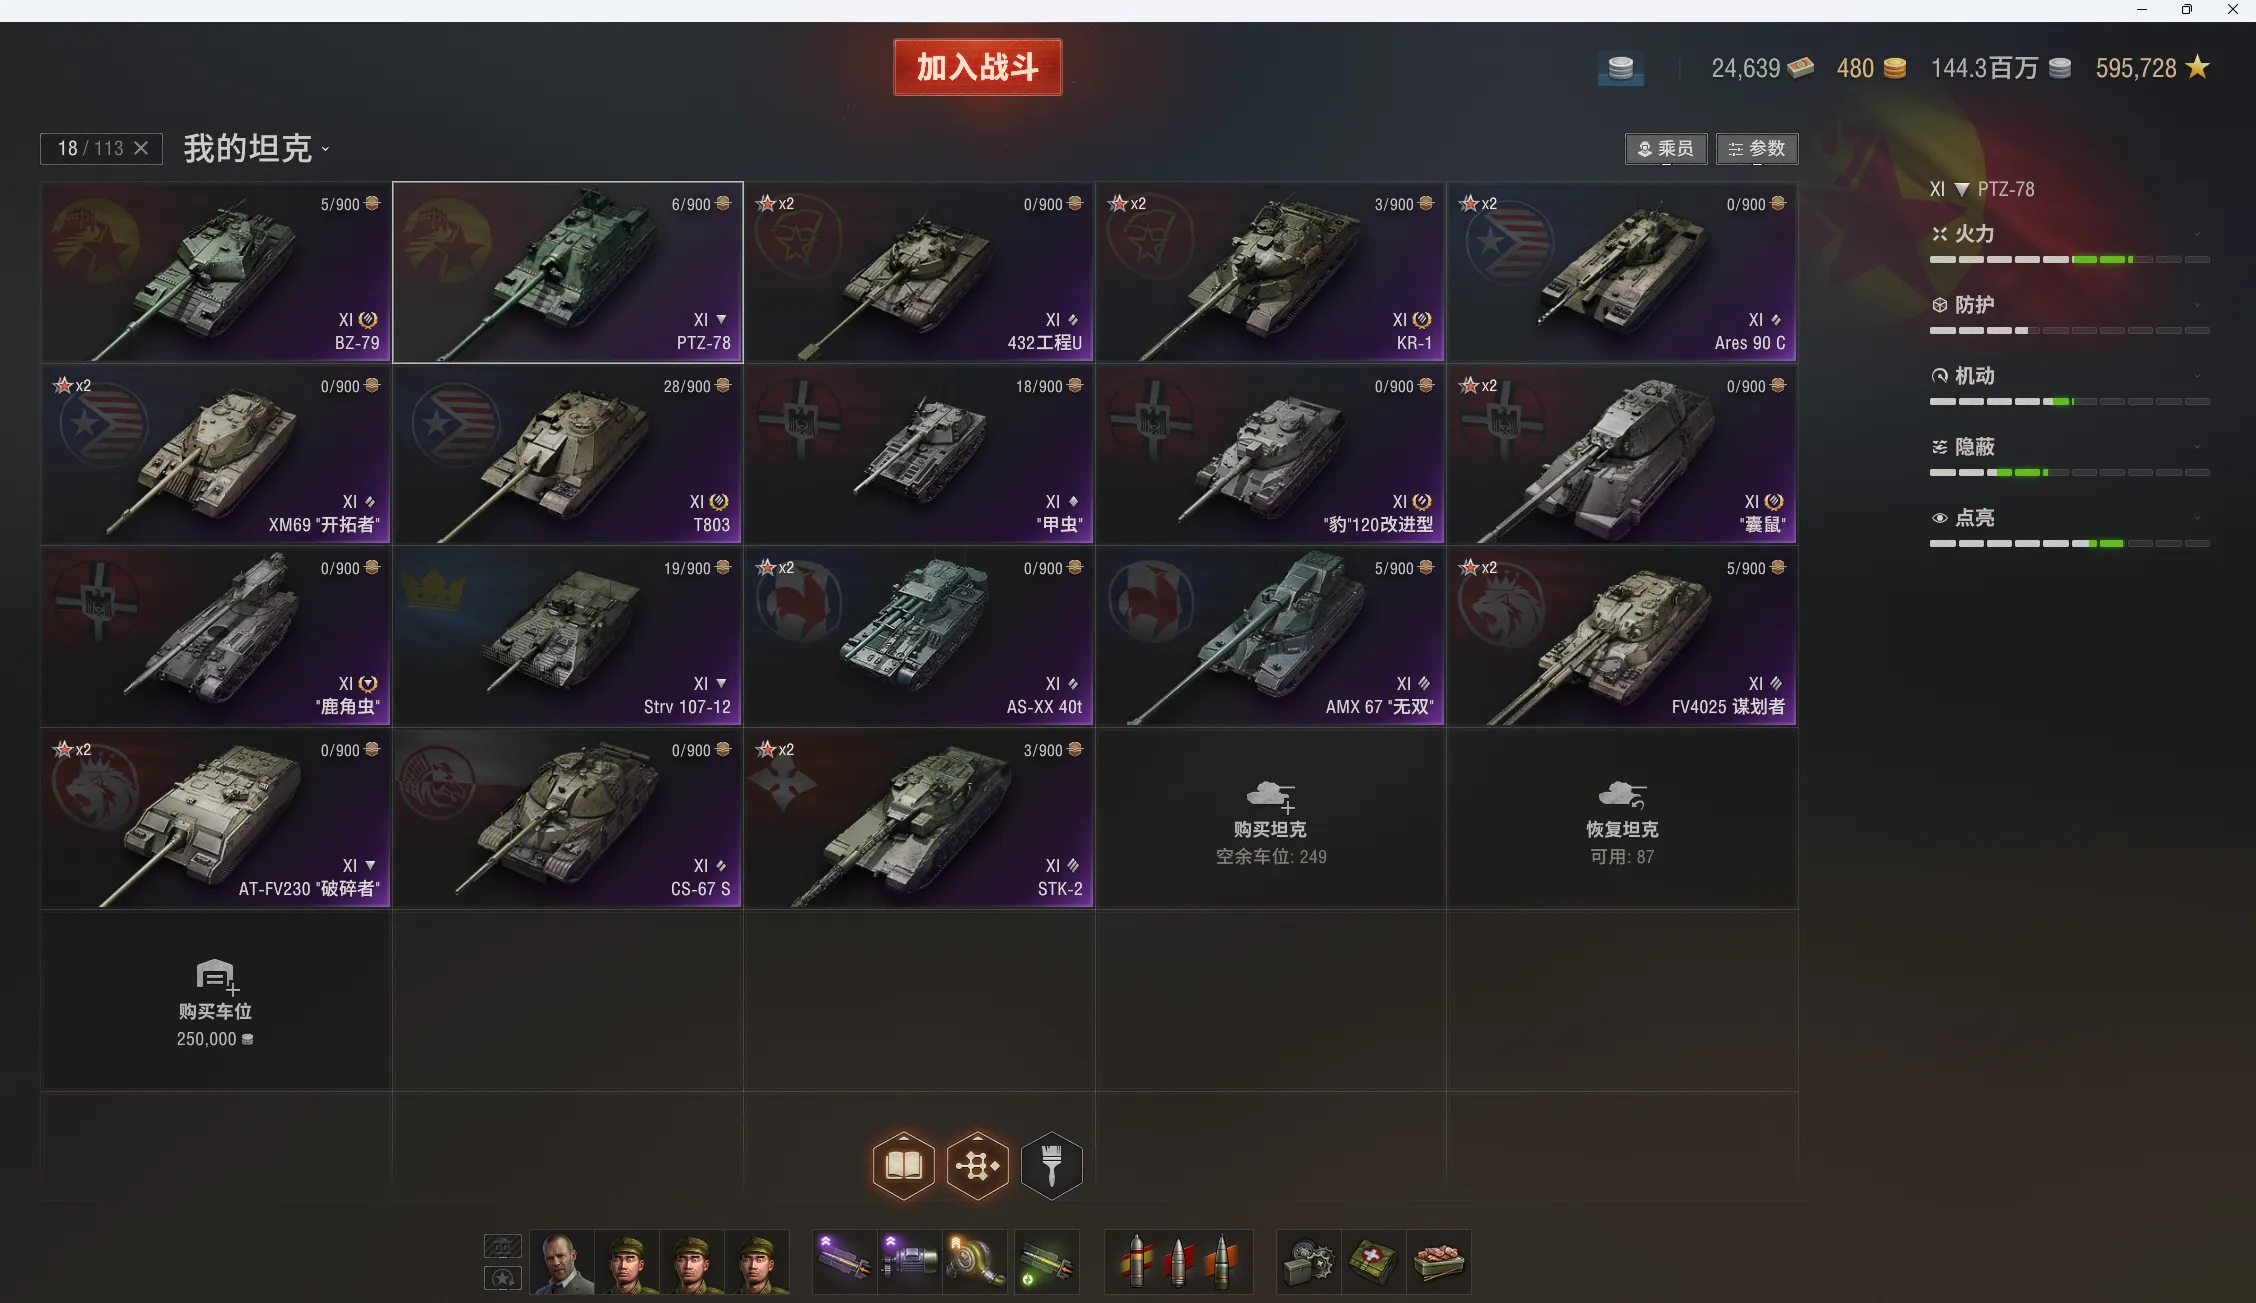Select the first-aid kit consumable slot
Screen dimensions: 2256x1303
(1373, 1262)
